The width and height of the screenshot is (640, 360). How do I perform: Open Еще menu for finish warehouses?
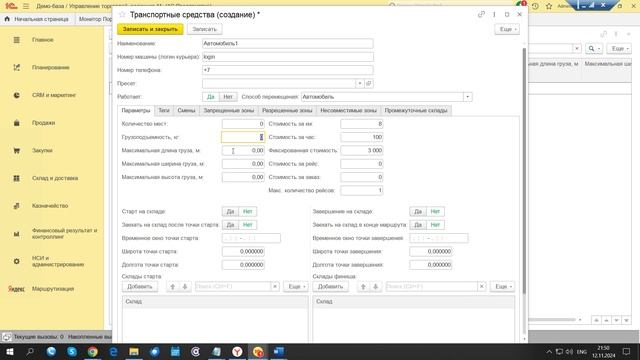(502, 287)
